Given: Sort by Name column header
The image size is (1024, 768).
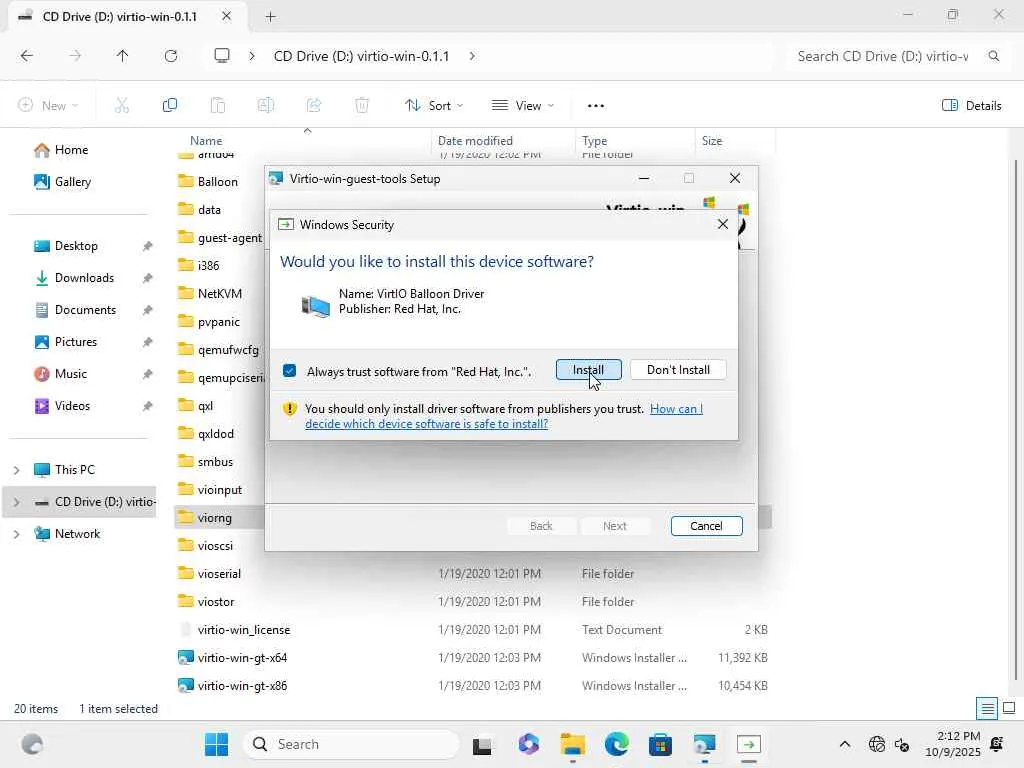Looking at the screenshot, I should point(206,140).
